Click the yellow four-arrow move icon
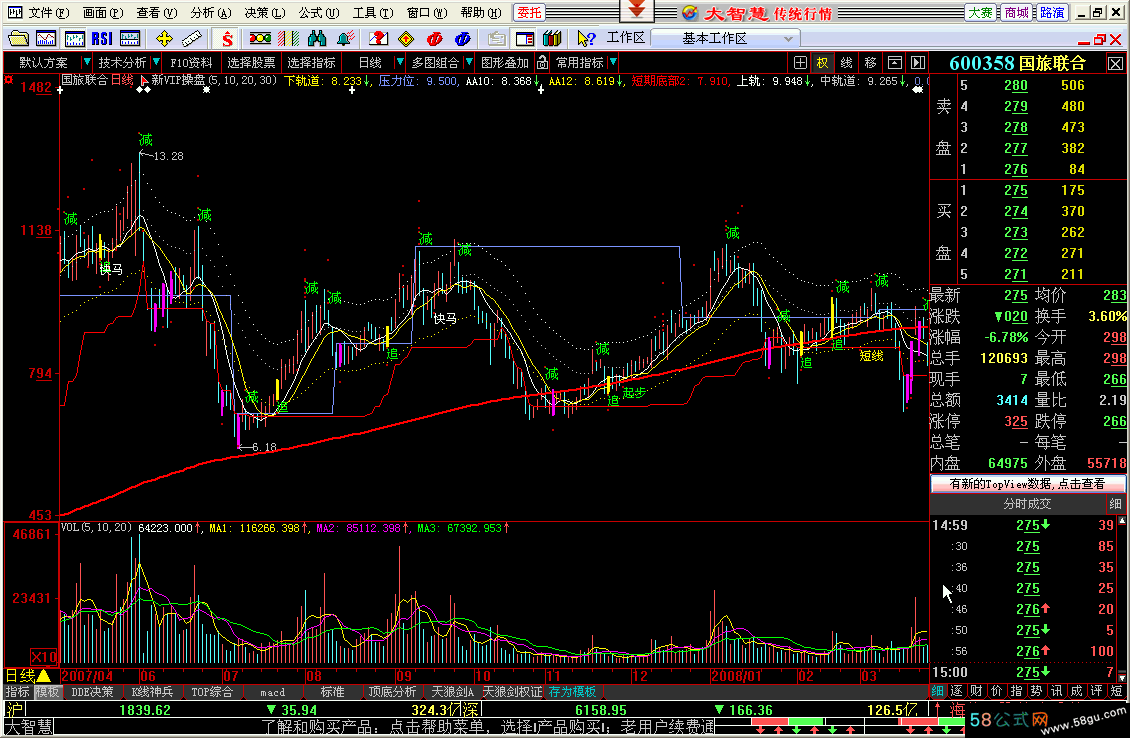The width and height of the screenshot is (1130, 738). 164,38
